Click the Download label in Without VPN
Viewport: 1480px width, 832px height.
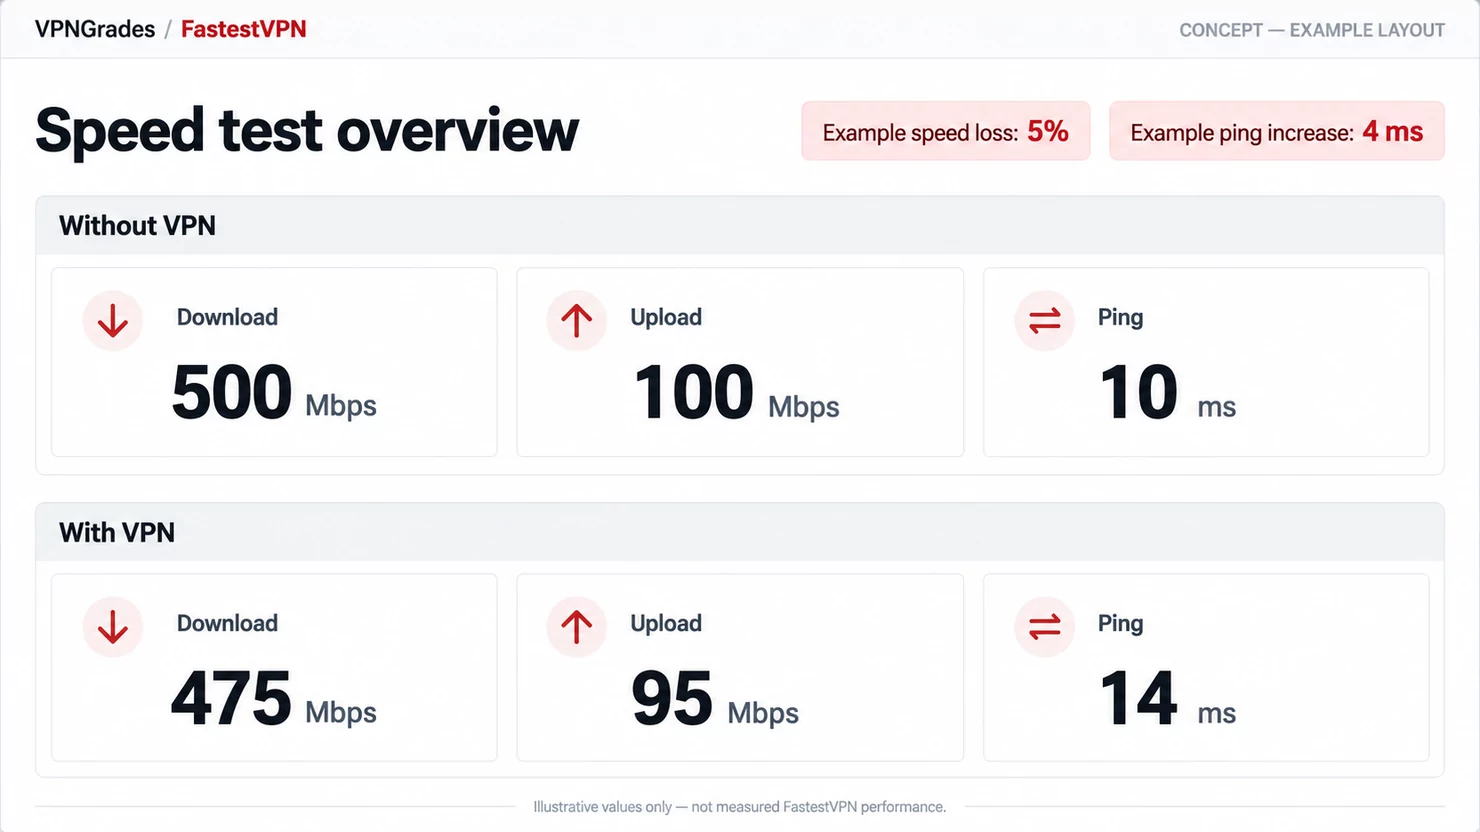pyautogui.click(x=227, y=317)
